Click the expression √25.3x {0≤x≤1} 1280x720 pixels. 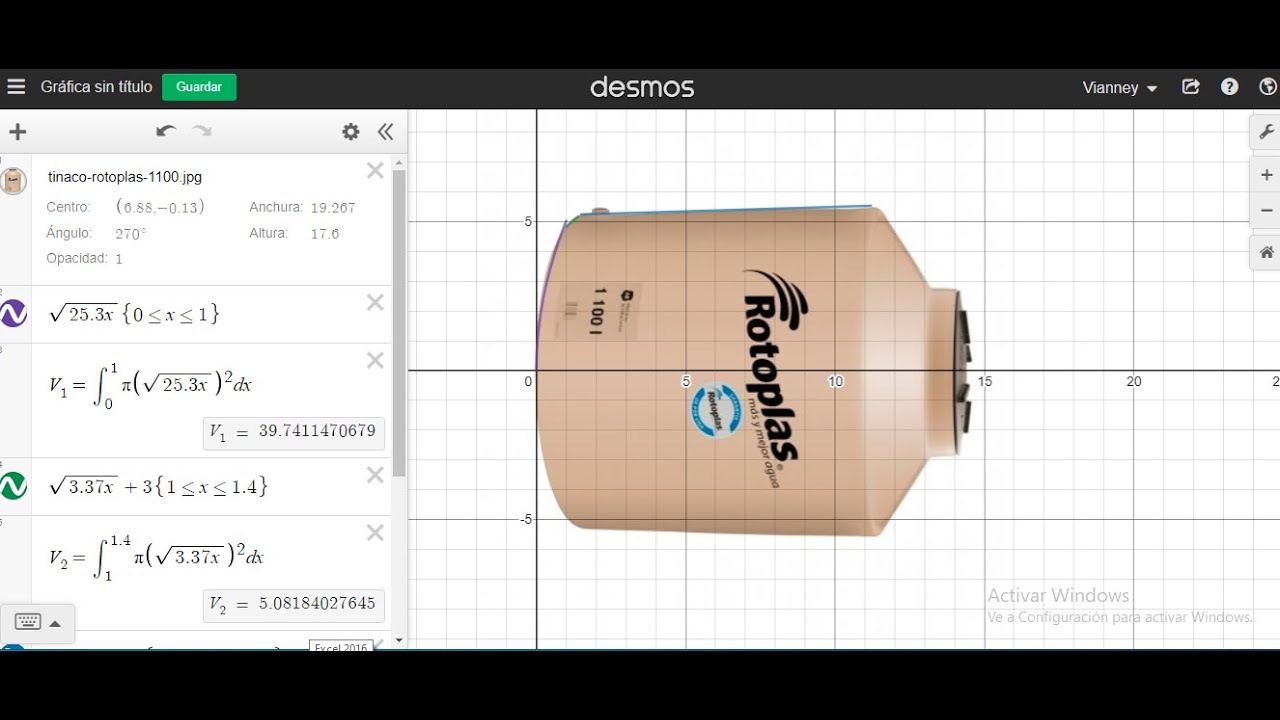[x=134, y=314]
